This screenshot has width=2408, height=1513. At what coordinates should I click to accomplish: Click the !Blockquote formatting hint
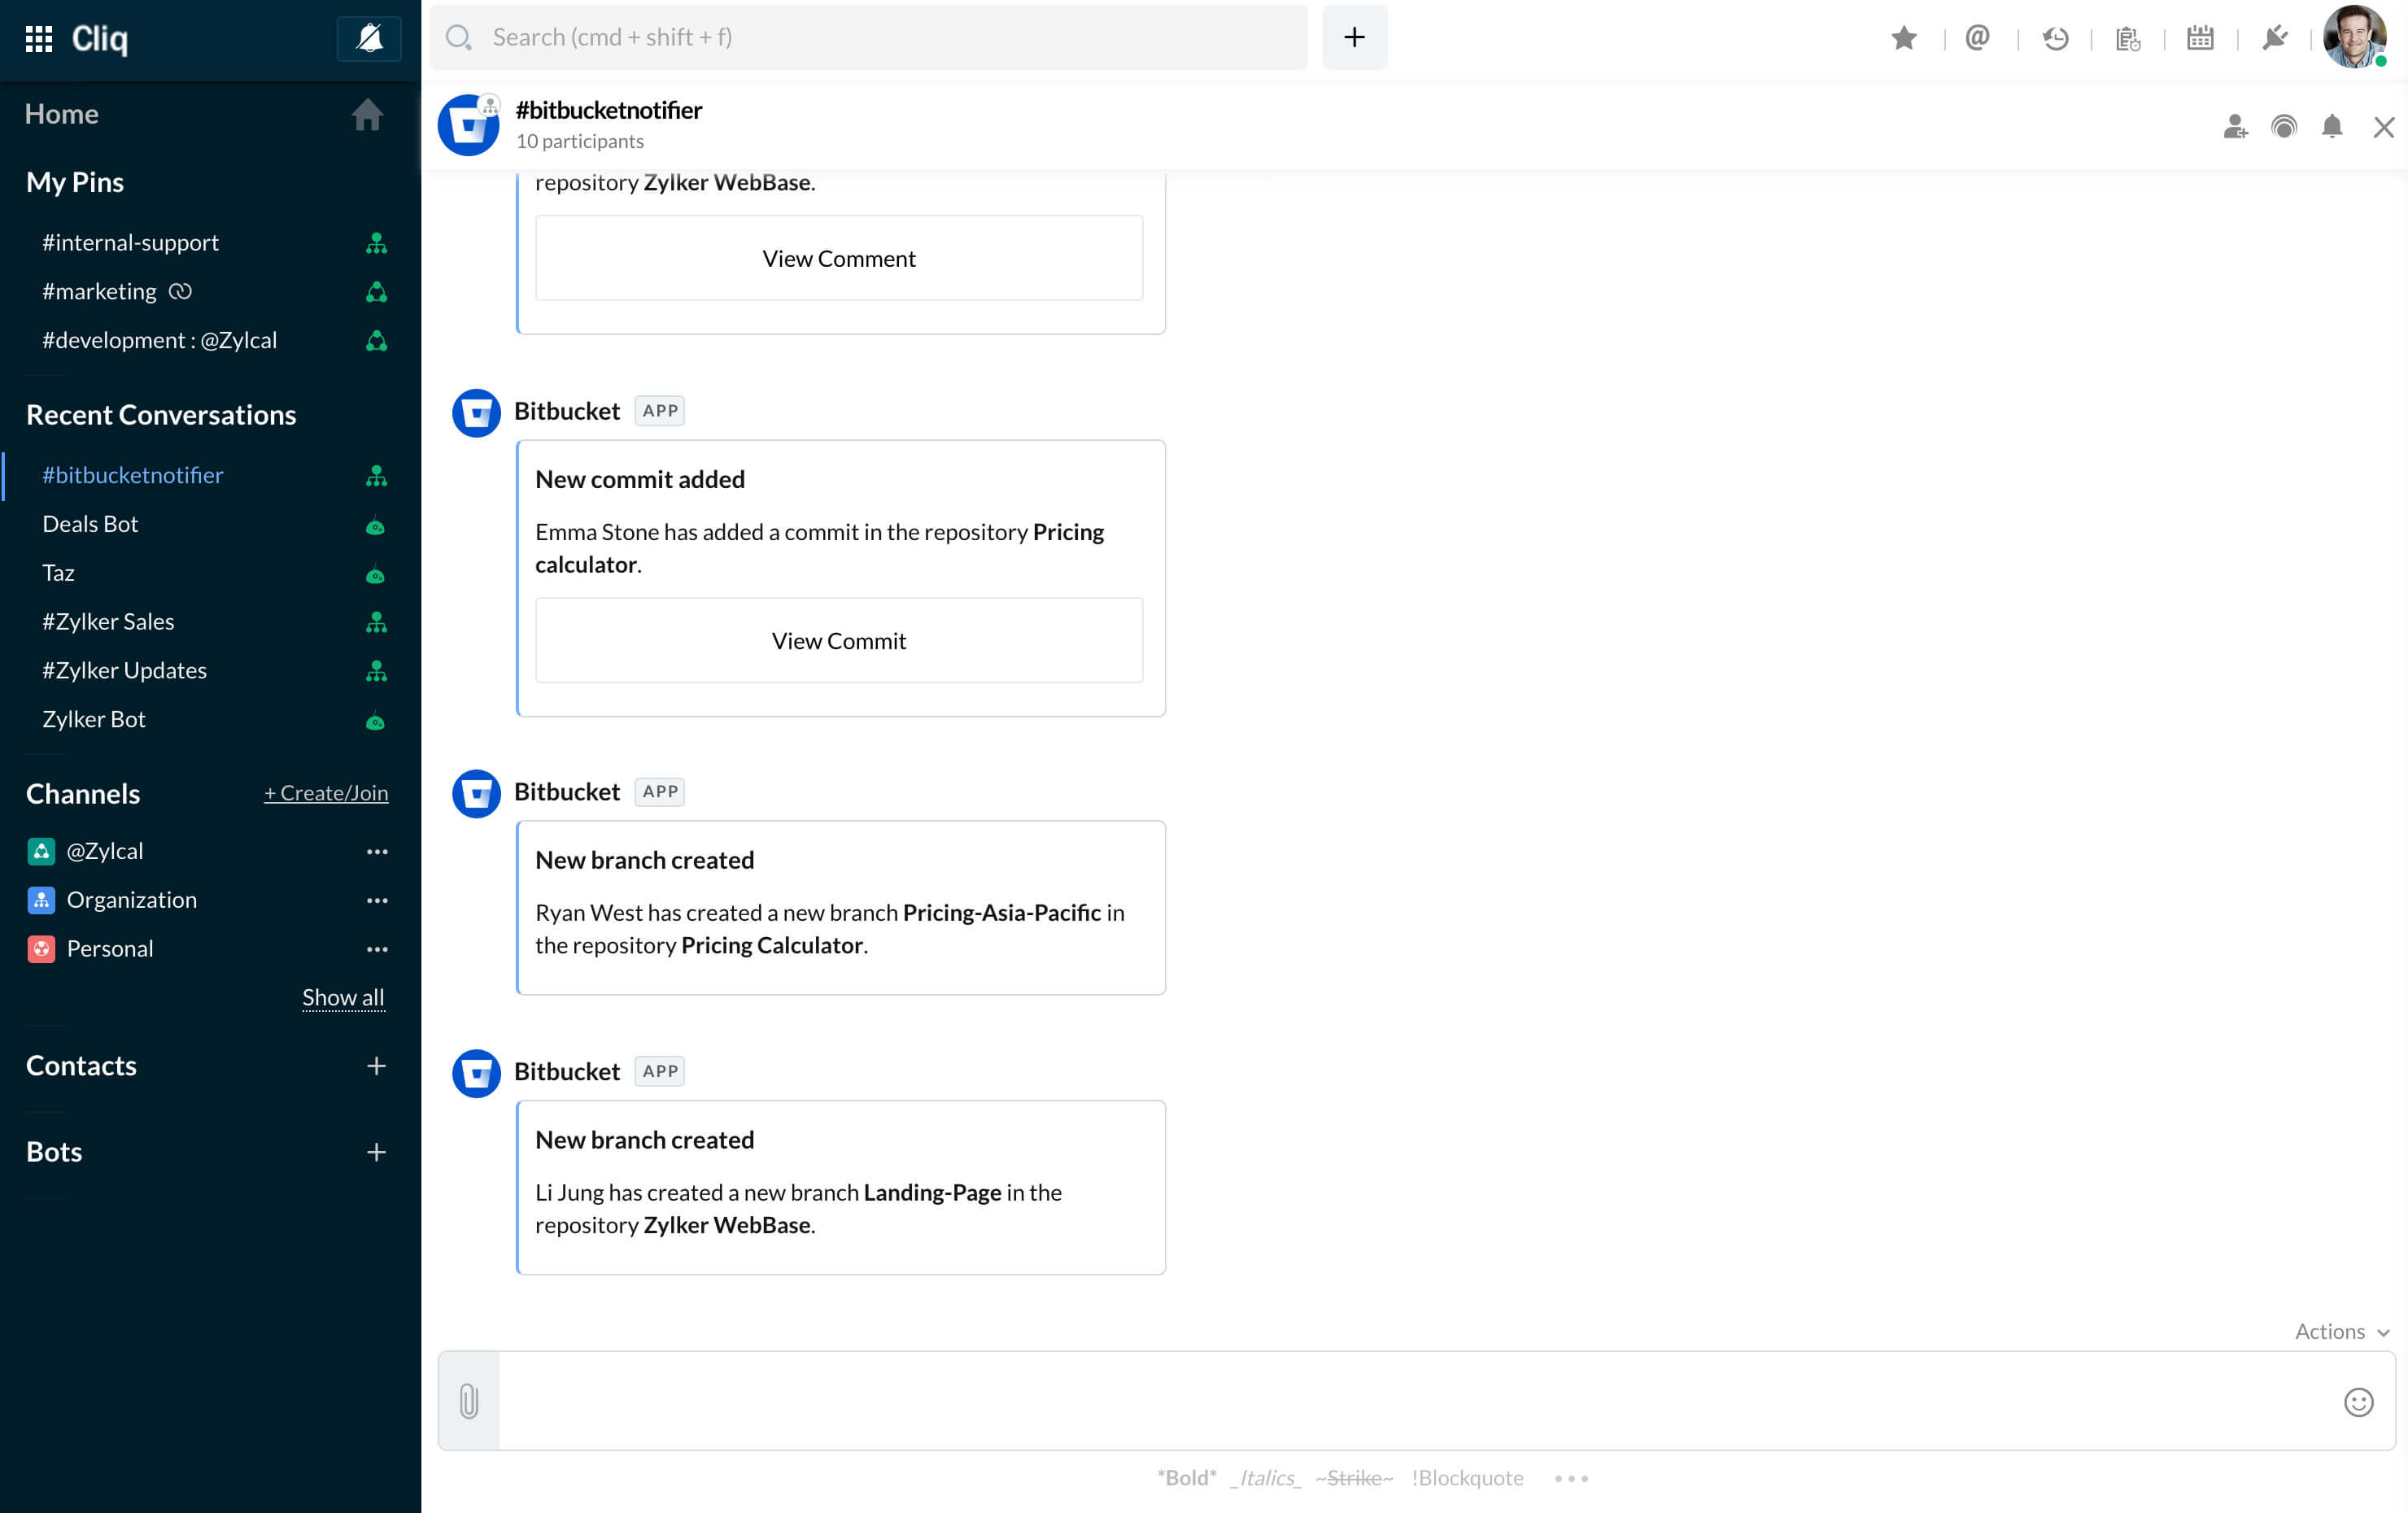(x=1467, y=1478)
